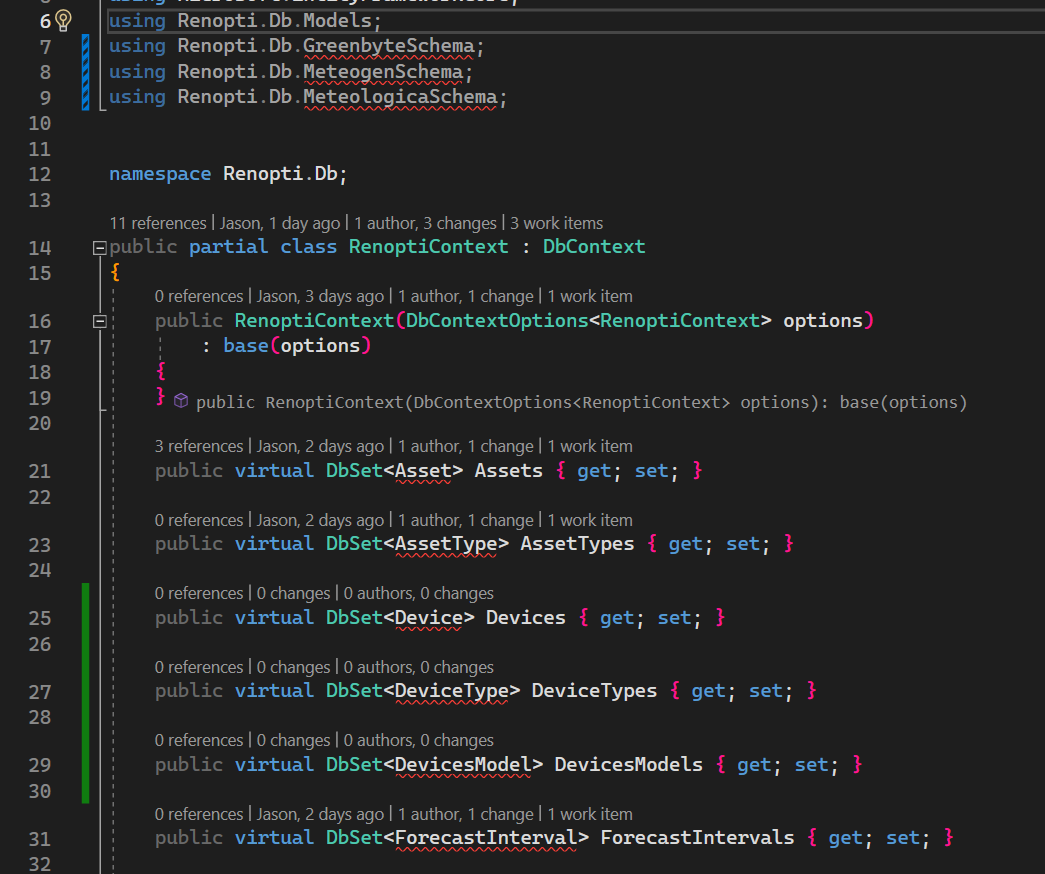Click the namespace keyword on line 12
The width and height of the screenshot is (1045, 874).
click(x=160, y=173)
